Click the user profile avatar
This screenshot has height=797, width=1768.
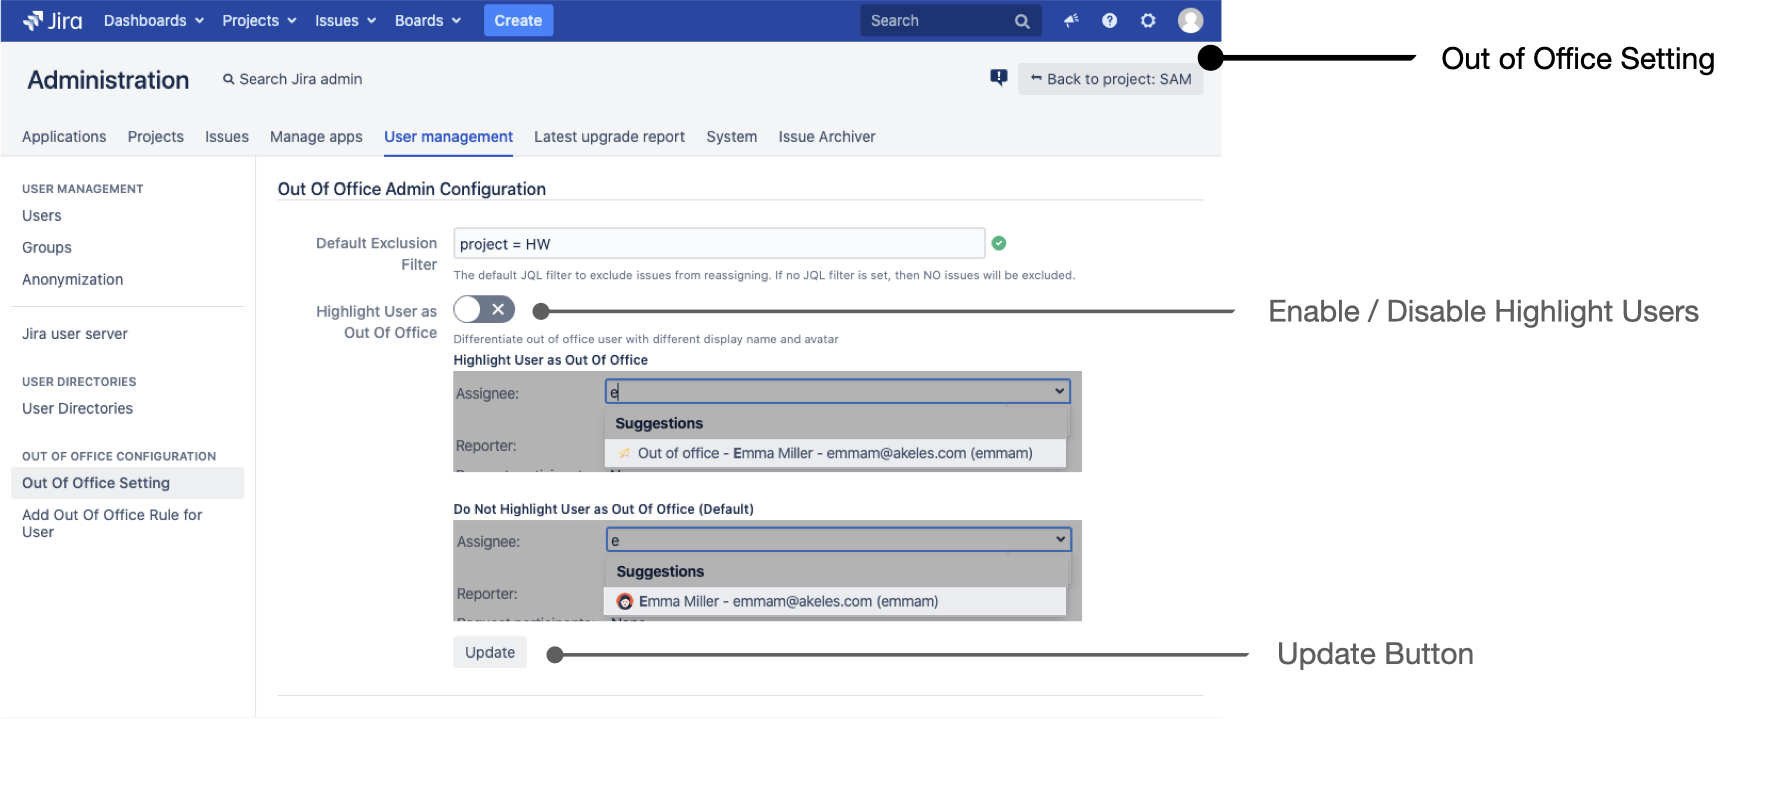pyautogui.click(x=1190, y=21)
